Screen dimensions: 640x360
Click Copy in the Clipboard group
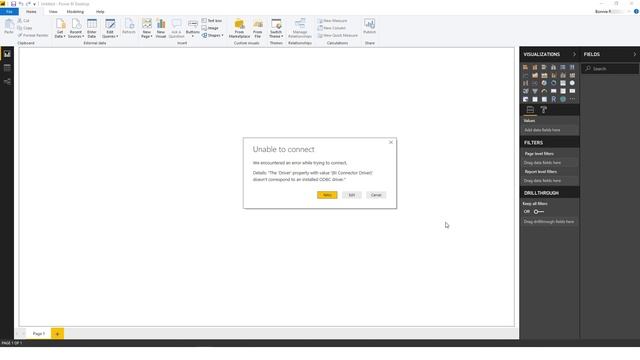[24, 28]
